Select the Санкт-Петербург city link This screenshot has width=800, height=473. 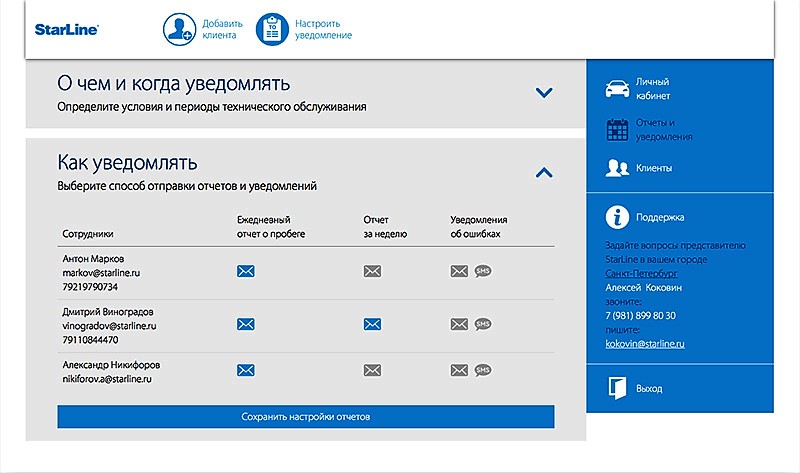[x=641, y=273]
